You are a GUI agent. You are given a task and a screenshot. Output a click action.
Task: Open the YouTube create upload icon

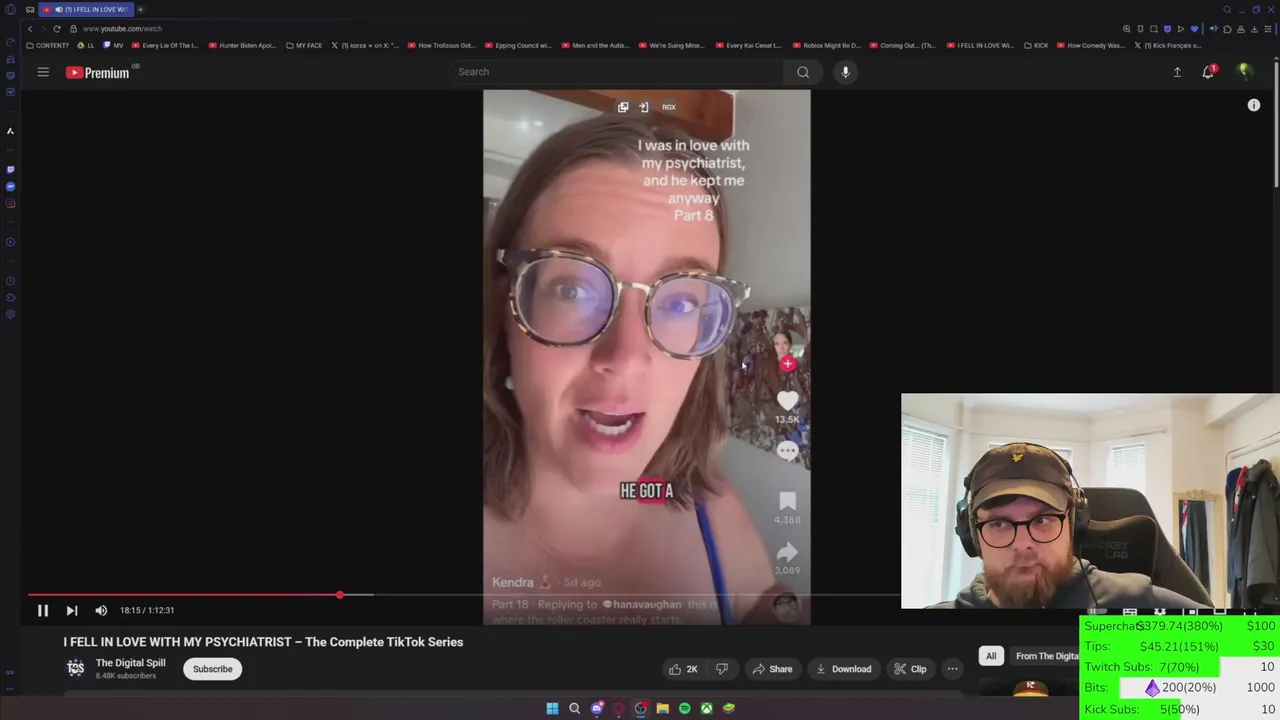pos(1177,72)
